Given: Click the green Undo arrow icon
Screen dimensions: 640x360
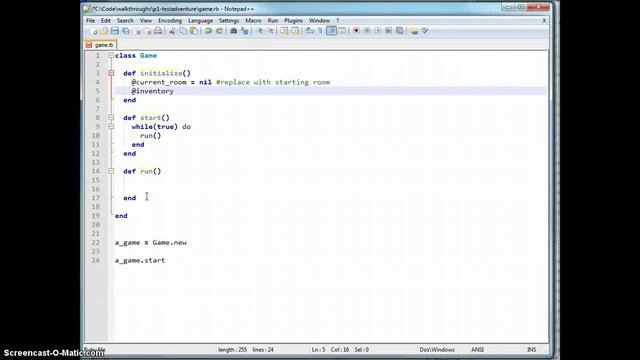Looking at the screenshot, I should click(x=209, y=31).
